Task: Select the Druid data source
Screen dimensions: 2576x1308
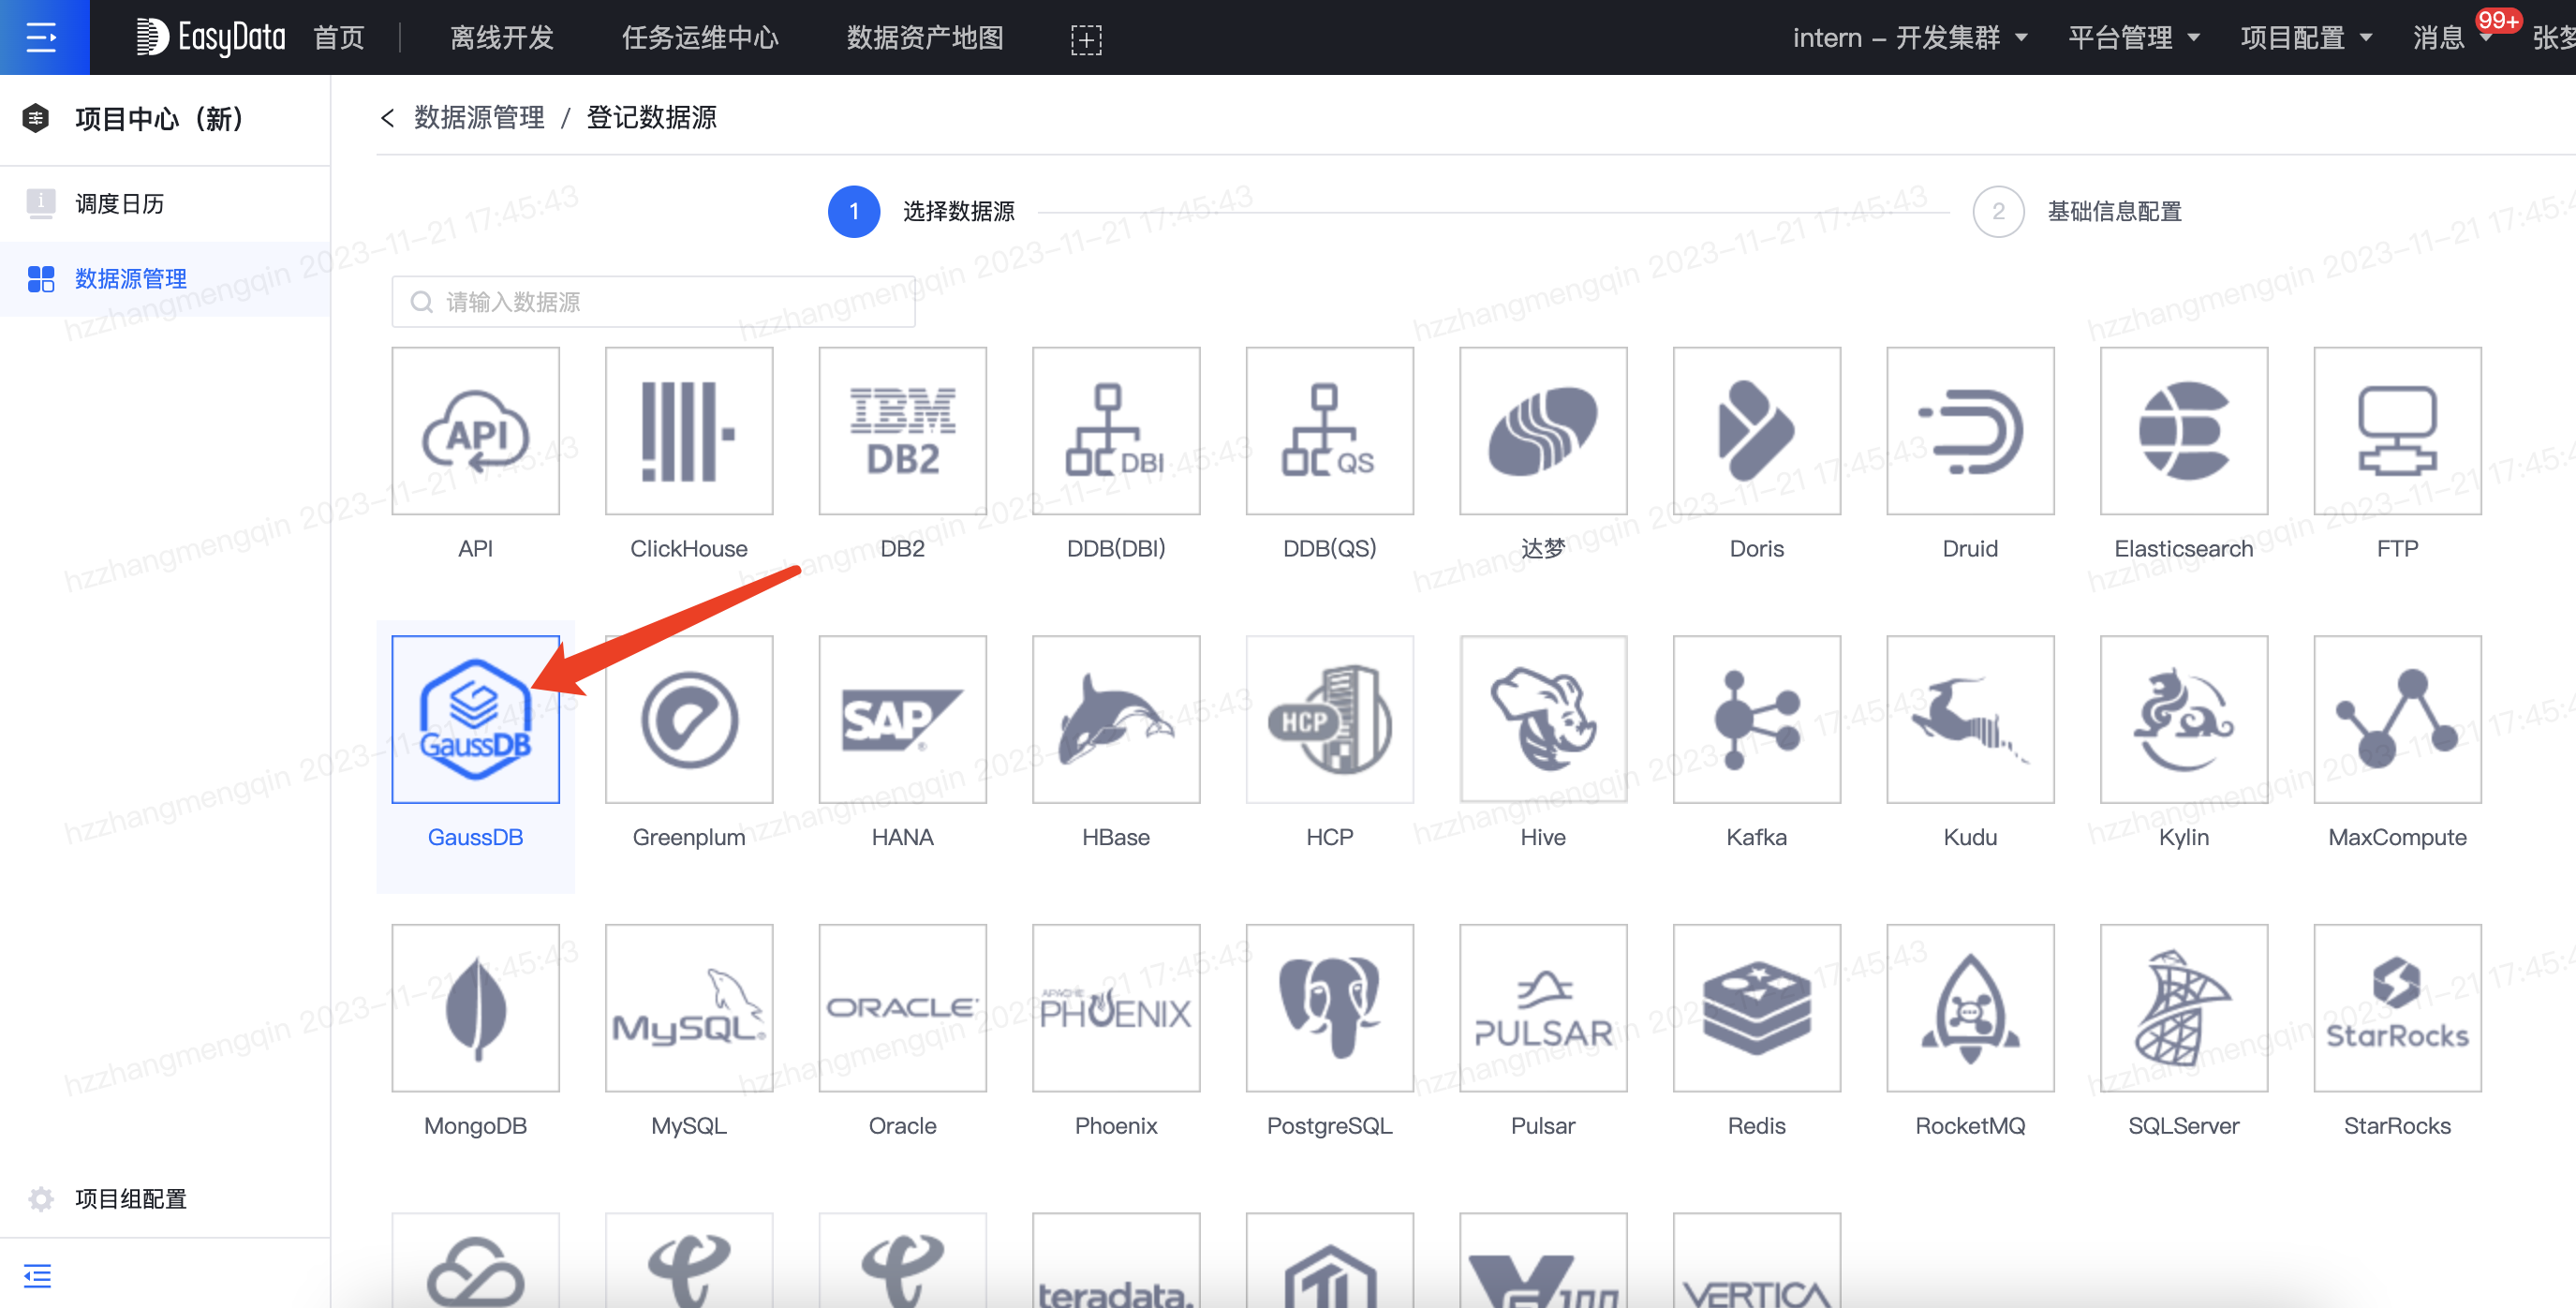Action: pyautogui.click(x=1970, y=431)
